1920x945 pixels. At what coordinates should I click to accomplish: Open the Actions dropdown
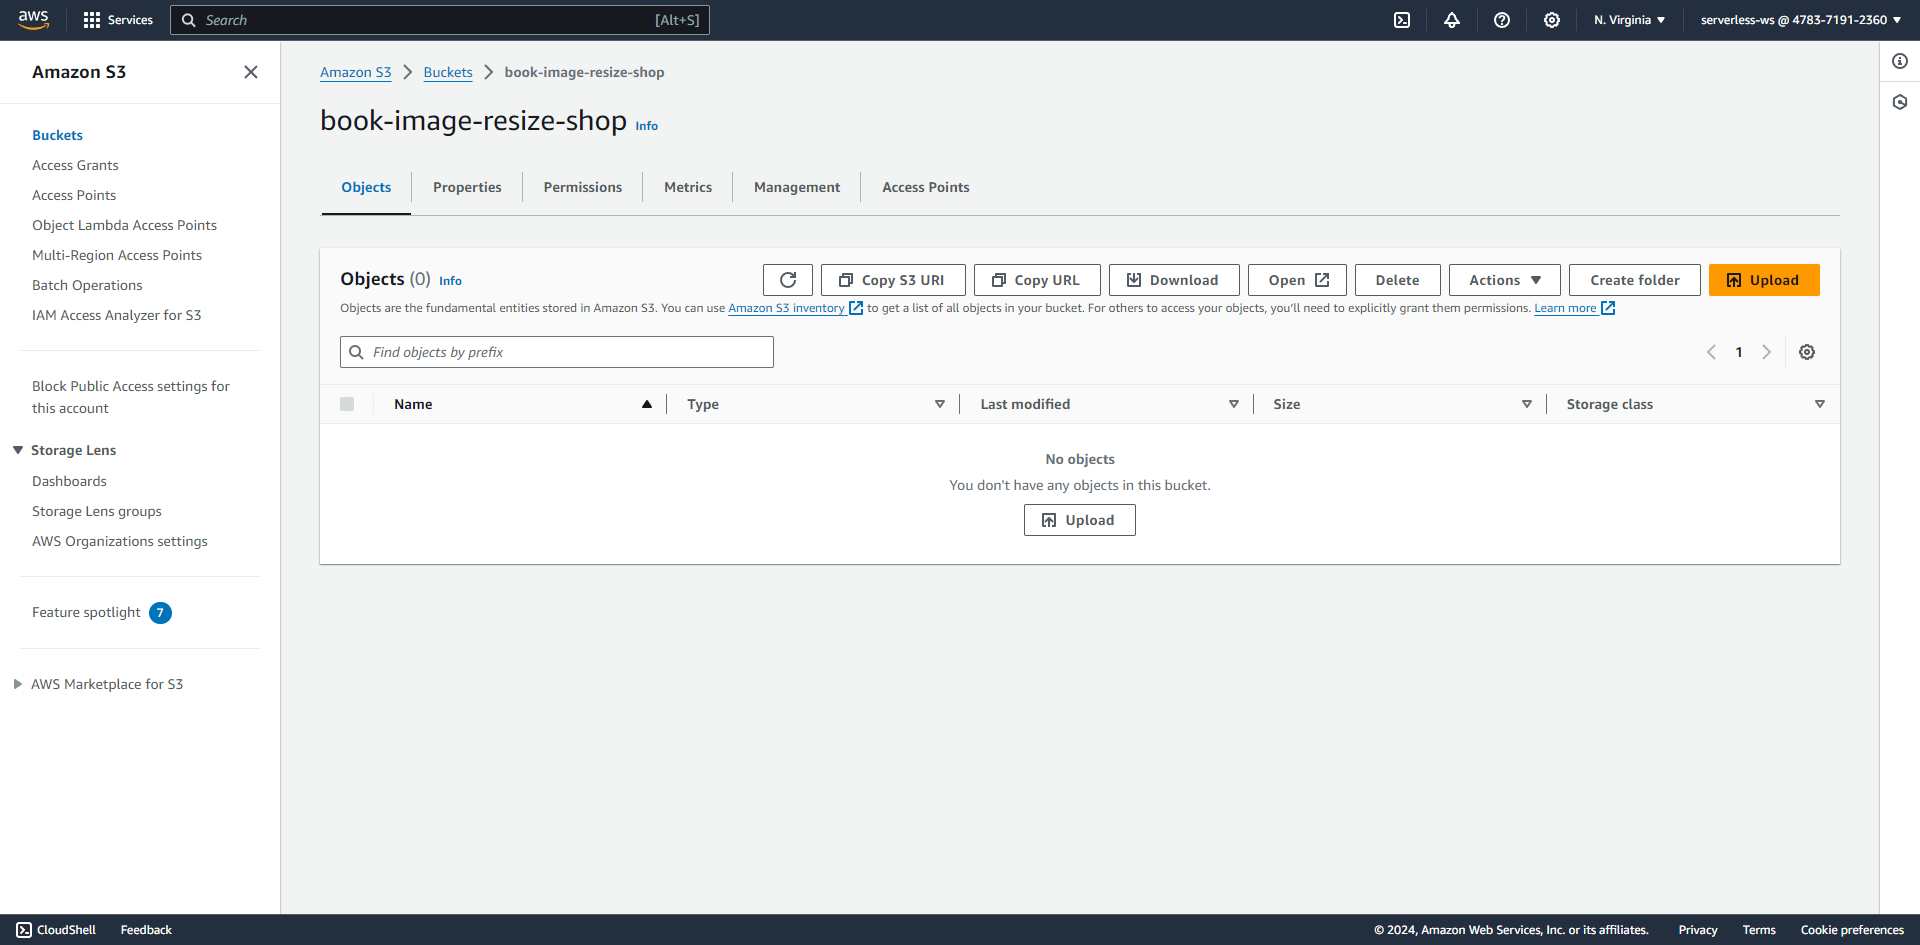(1504, 280)
